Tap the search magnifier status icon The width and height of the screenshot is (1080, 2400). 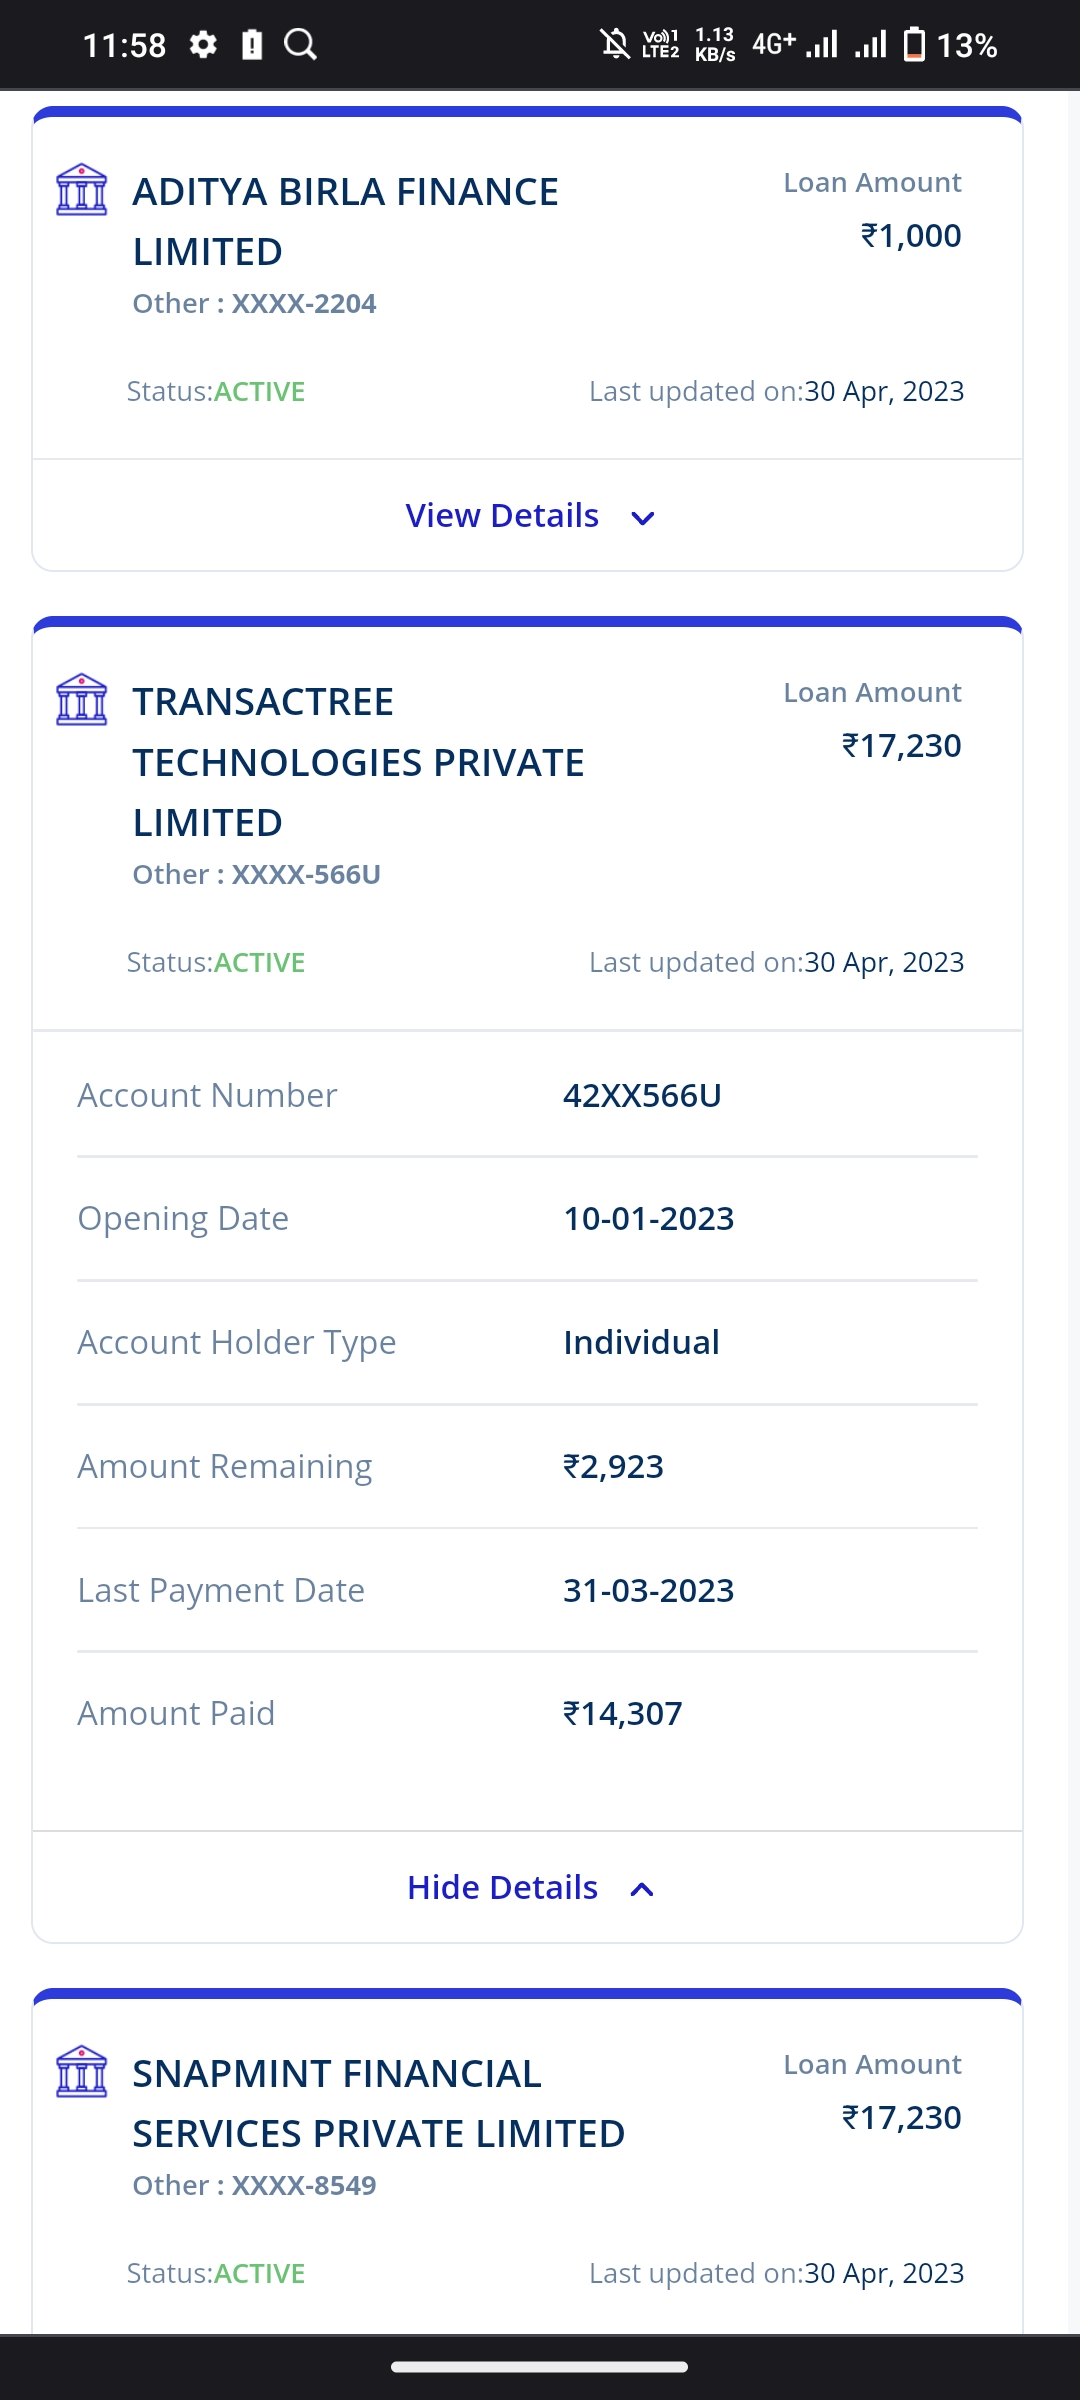tap(300, 45)
